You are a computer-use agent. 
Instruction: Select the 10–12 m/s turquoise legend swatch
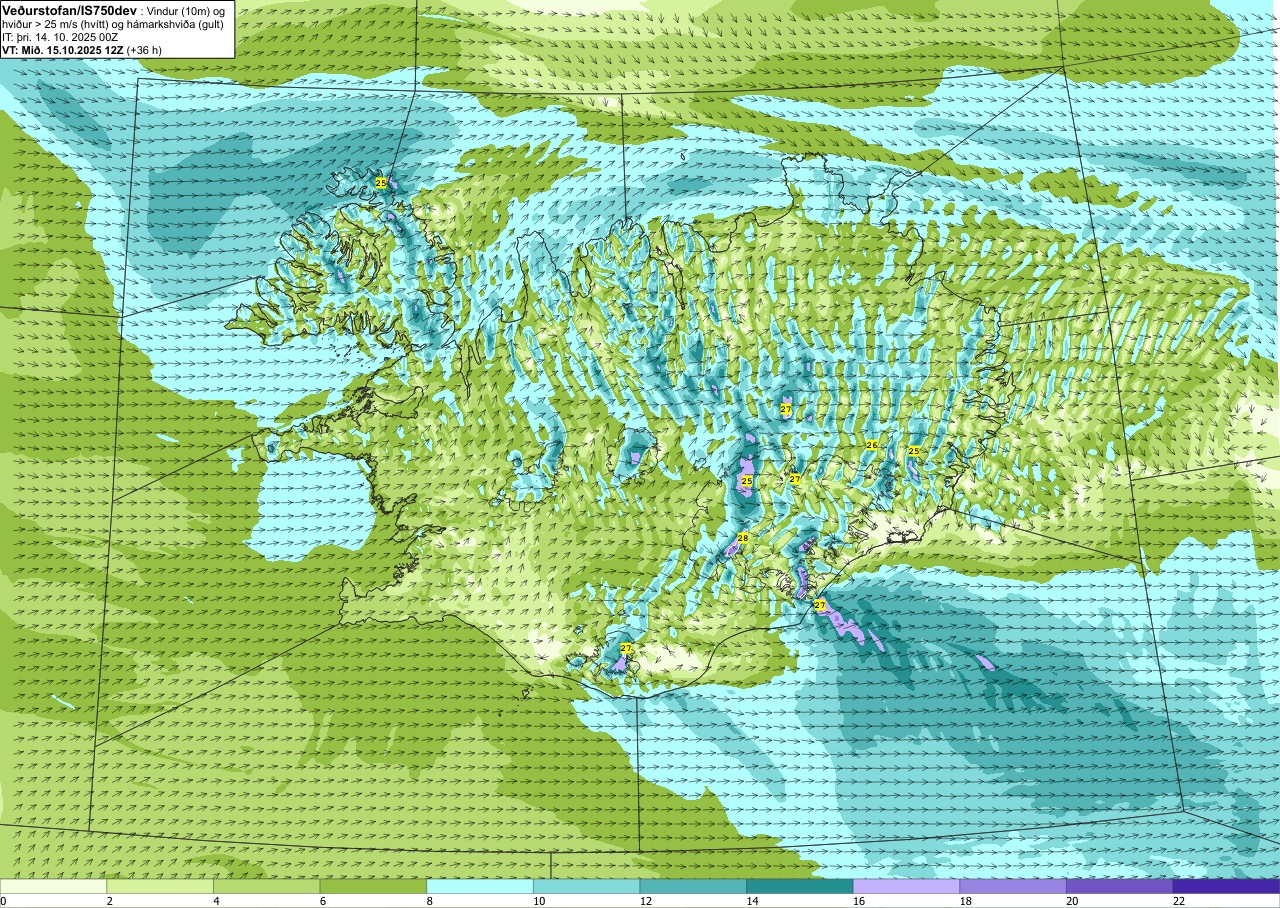pos(587,886)
